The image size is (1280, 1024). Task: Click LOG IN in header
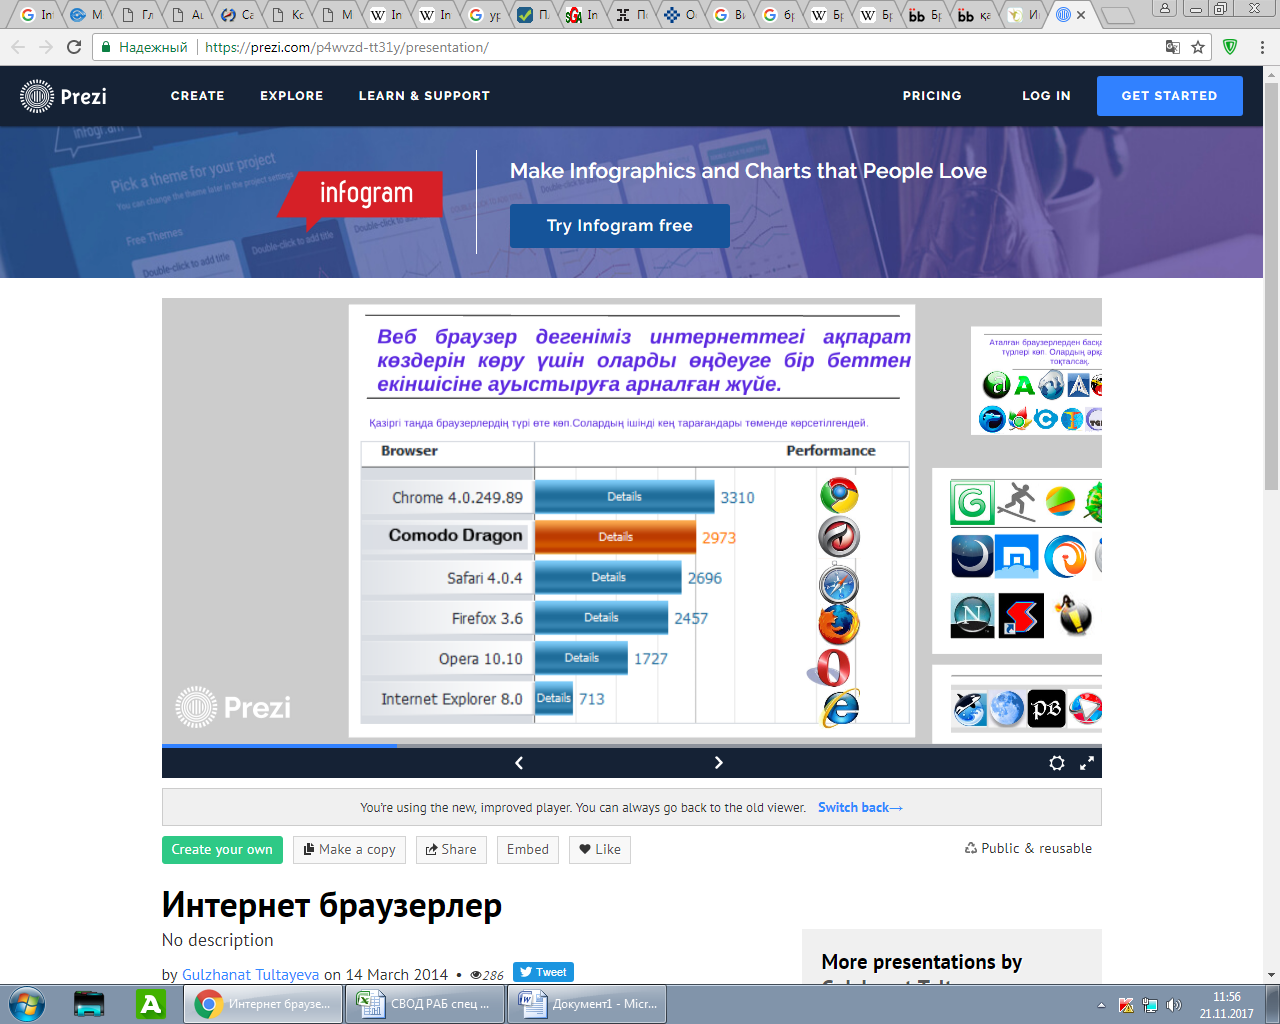(x=1046, y=96)
